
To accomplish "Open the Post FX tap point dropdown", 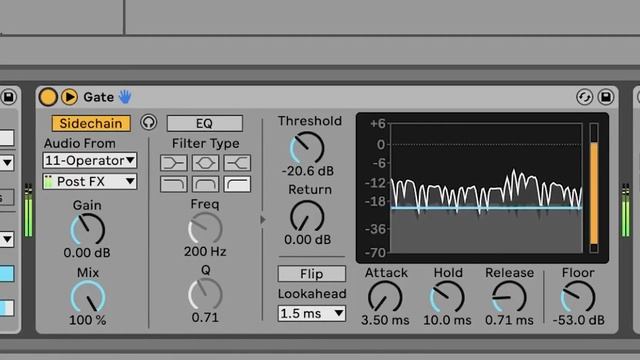I will 89,181.
